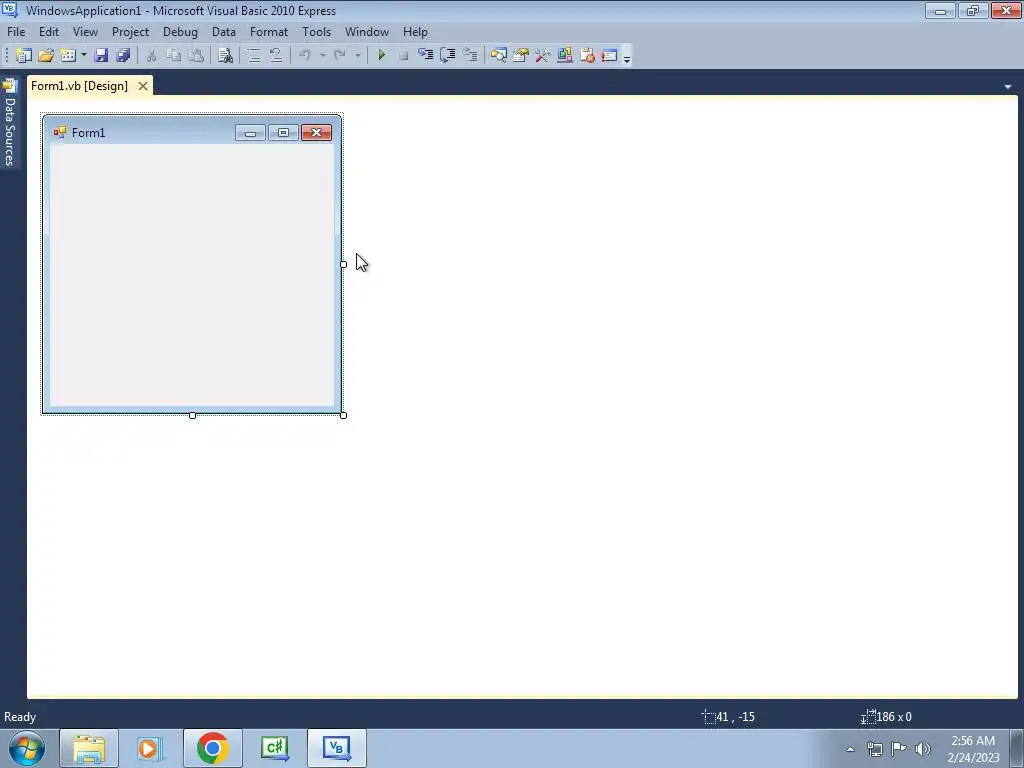This screenshot has height=768, width=1024.
Task: Click the Stop Debugging square icon
Action: tap(404, 56)
